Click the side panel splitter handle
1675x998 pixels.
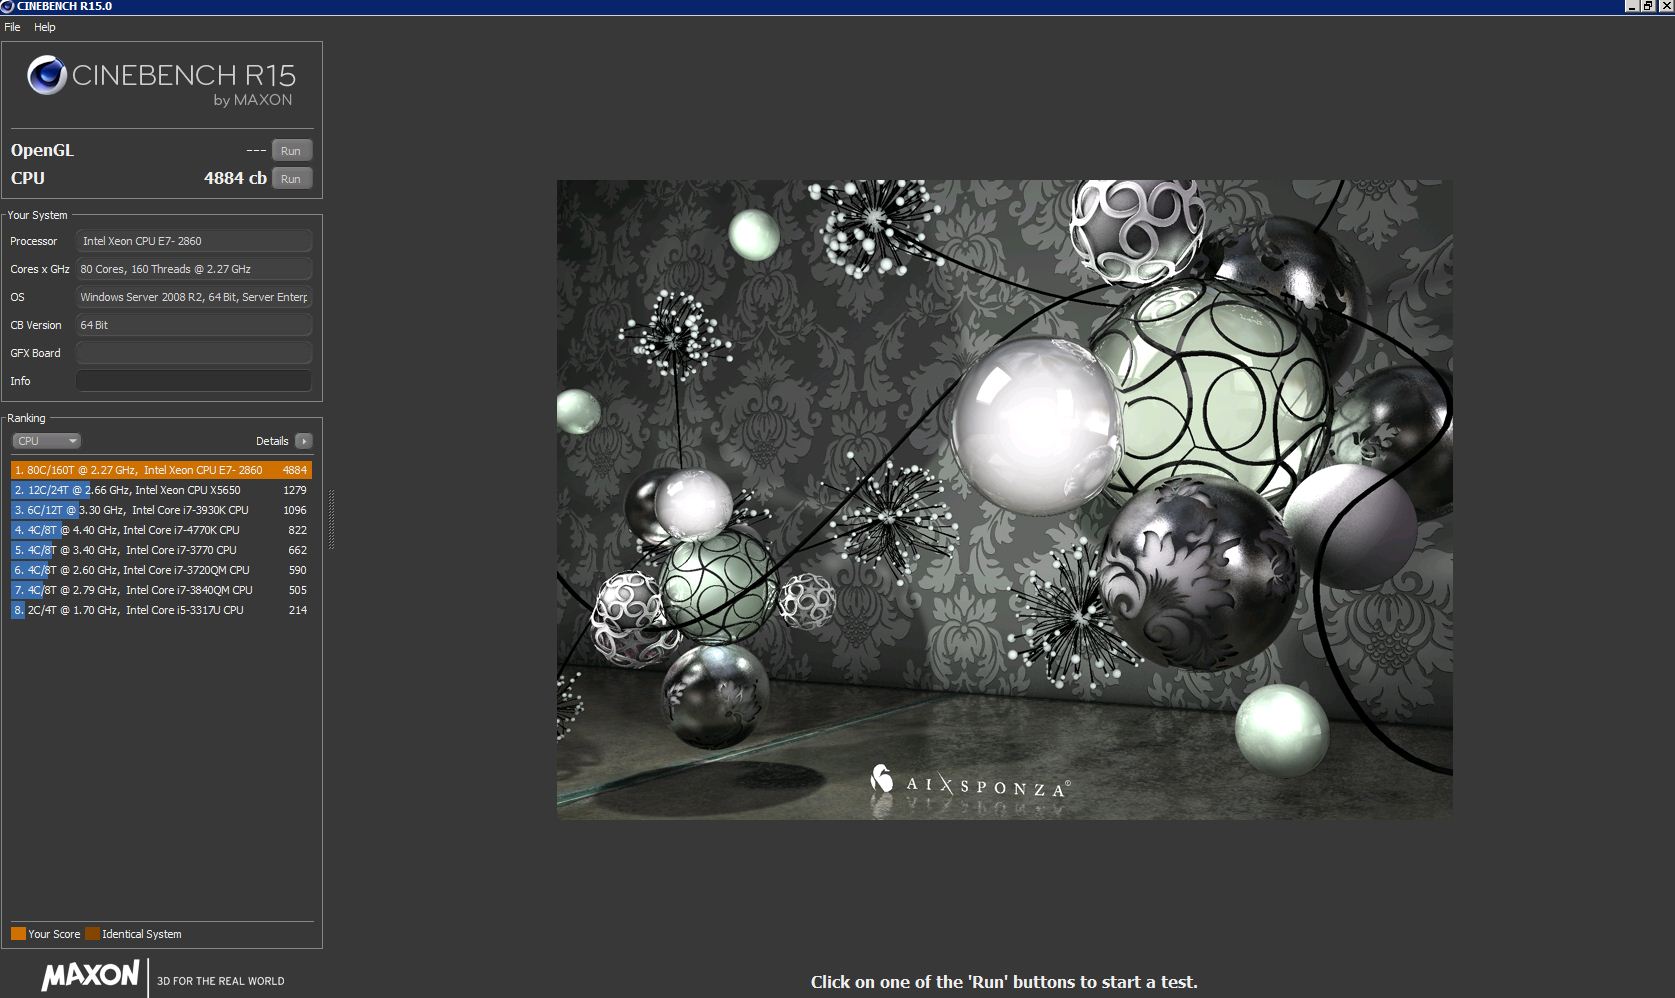(331, 519)
